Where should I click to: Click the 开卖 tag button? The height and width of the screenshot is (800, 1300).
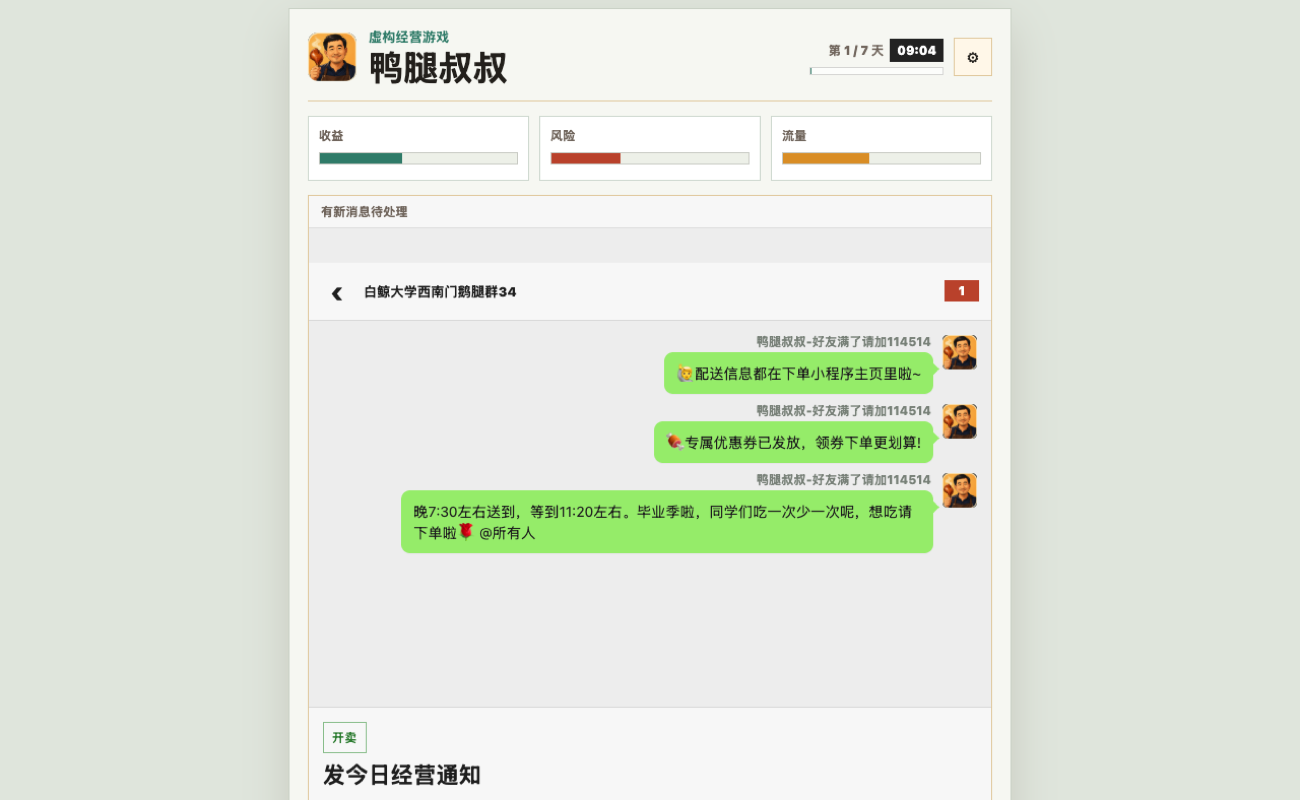coord(344,737)
